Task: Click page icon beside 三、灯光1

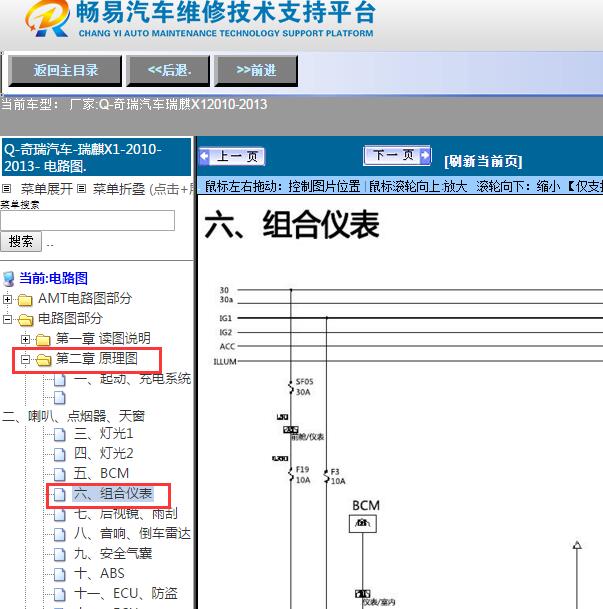Action: 59,434
